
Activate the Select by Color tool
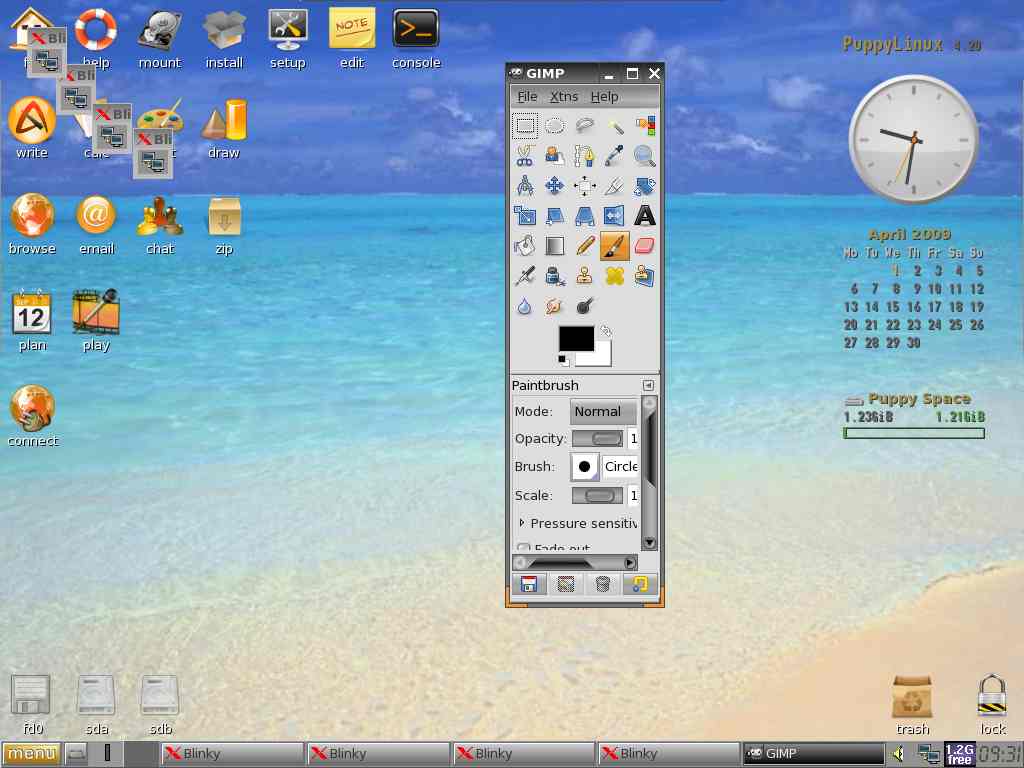coord(645,125)
